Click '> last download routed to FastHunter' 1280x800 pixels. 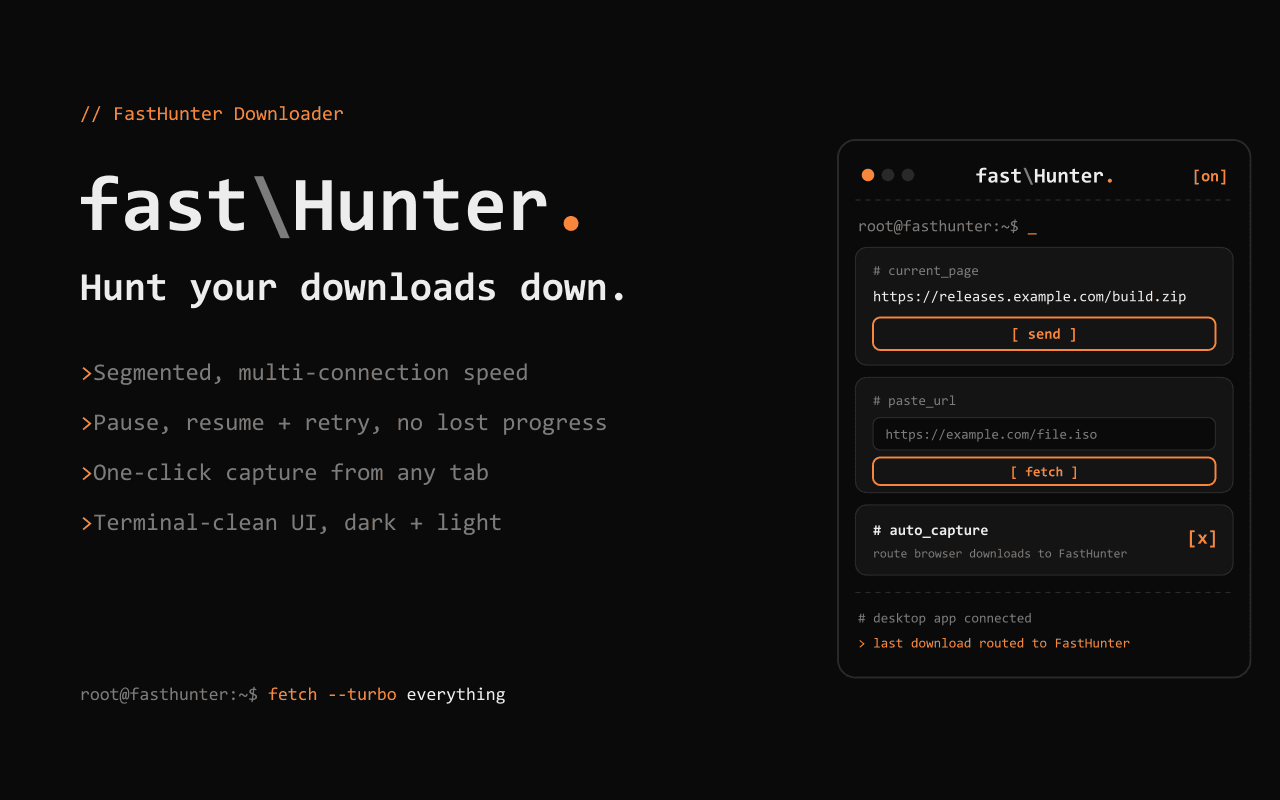coord(994,643)
